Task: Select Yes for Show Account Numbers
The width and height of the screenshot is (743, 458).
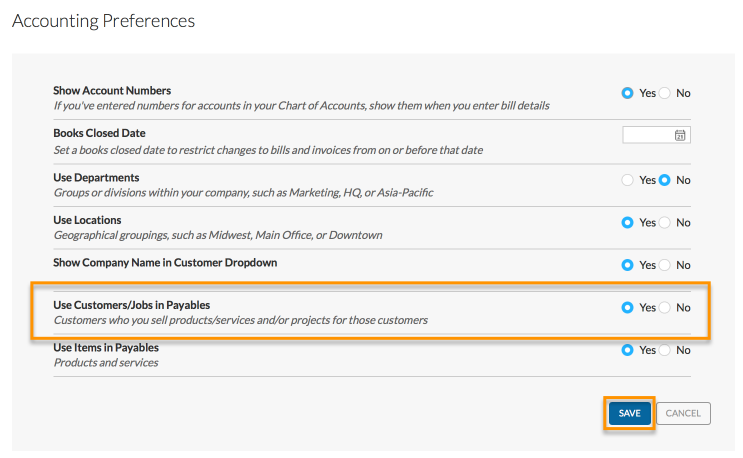Action: click(627, 93)
